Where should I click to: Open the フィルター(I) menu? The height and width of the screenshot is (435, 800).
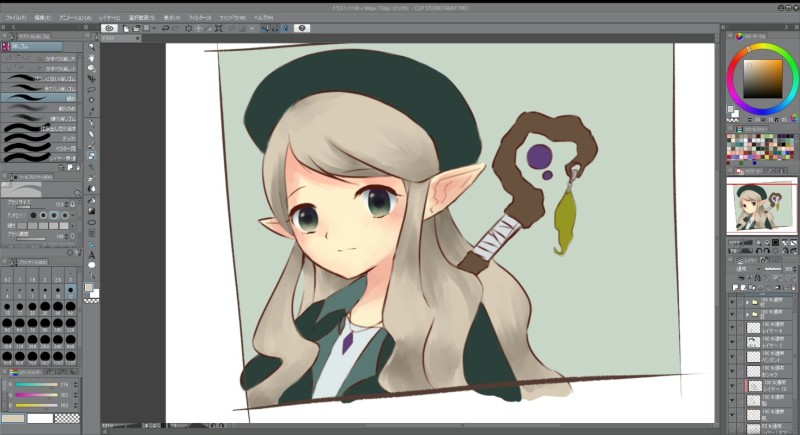(199, 18)
